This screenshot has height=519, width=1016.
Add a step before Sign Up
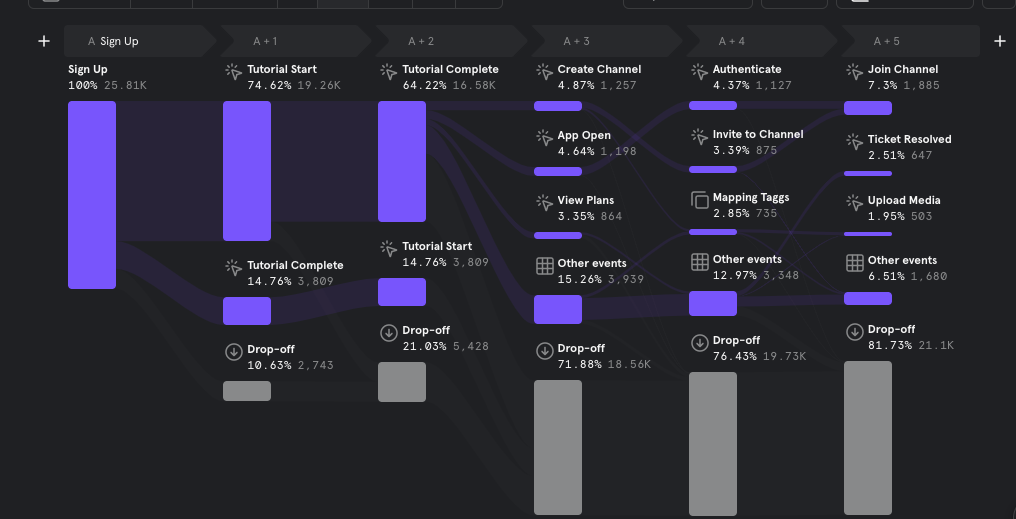[43, 41]
